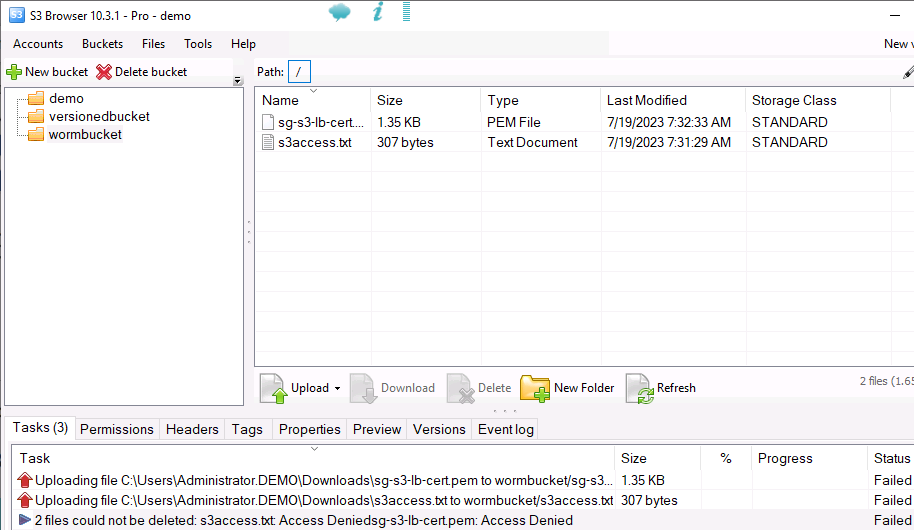Switch to the Tags tab

(247, 430)
